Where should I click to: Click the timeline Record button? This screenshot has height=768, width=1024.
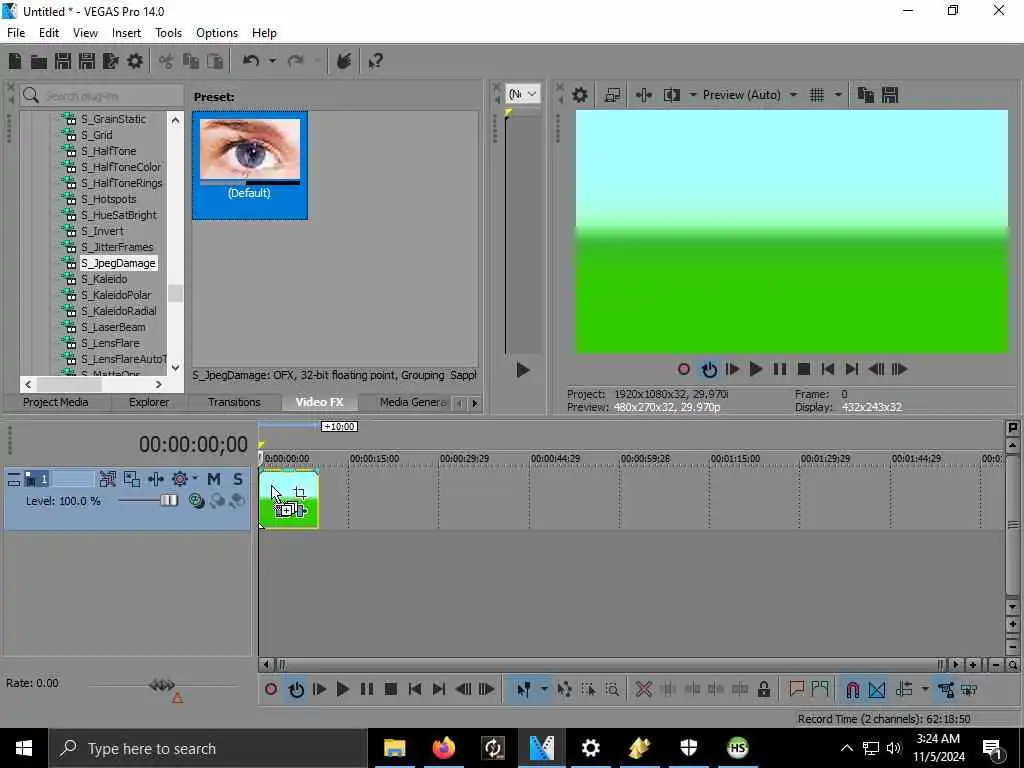point(271,689)
